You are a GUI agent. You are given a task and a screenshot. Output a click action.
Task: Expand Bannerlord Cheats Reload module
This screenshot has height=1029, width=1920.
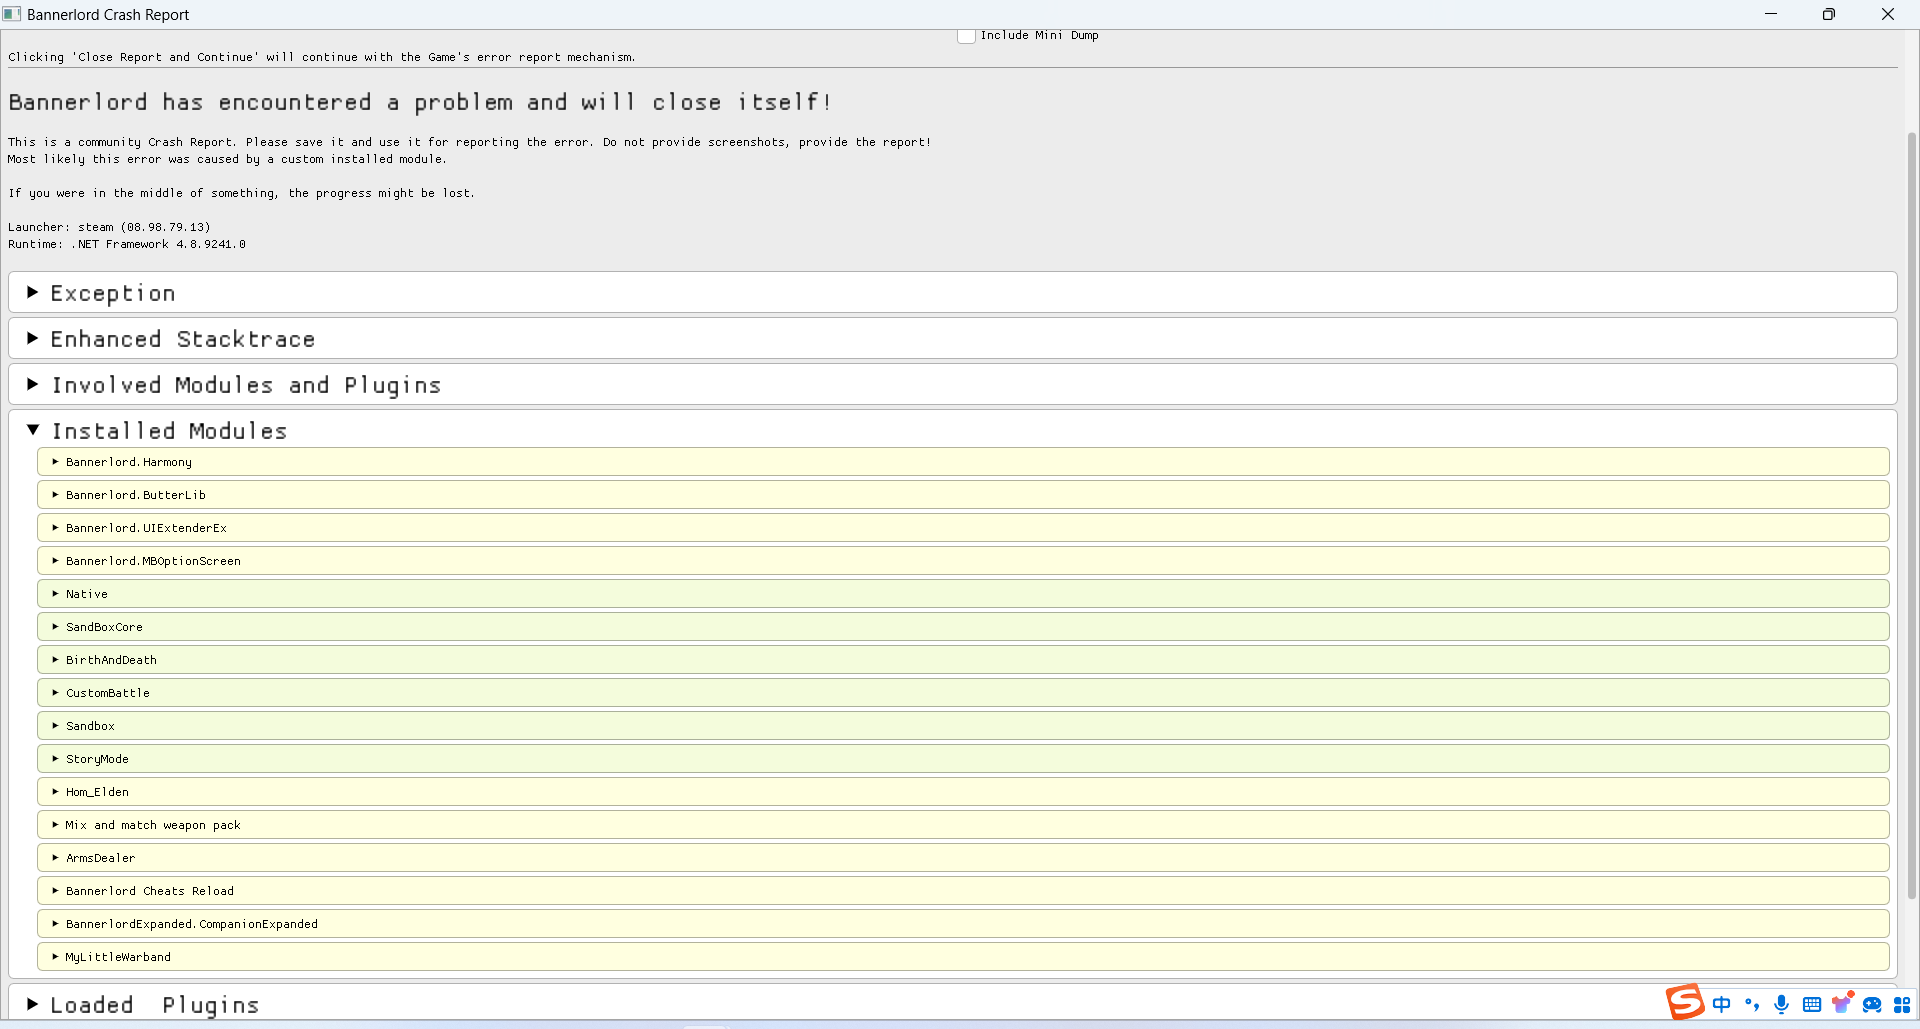pyautogui.click(x=963, y=891)
